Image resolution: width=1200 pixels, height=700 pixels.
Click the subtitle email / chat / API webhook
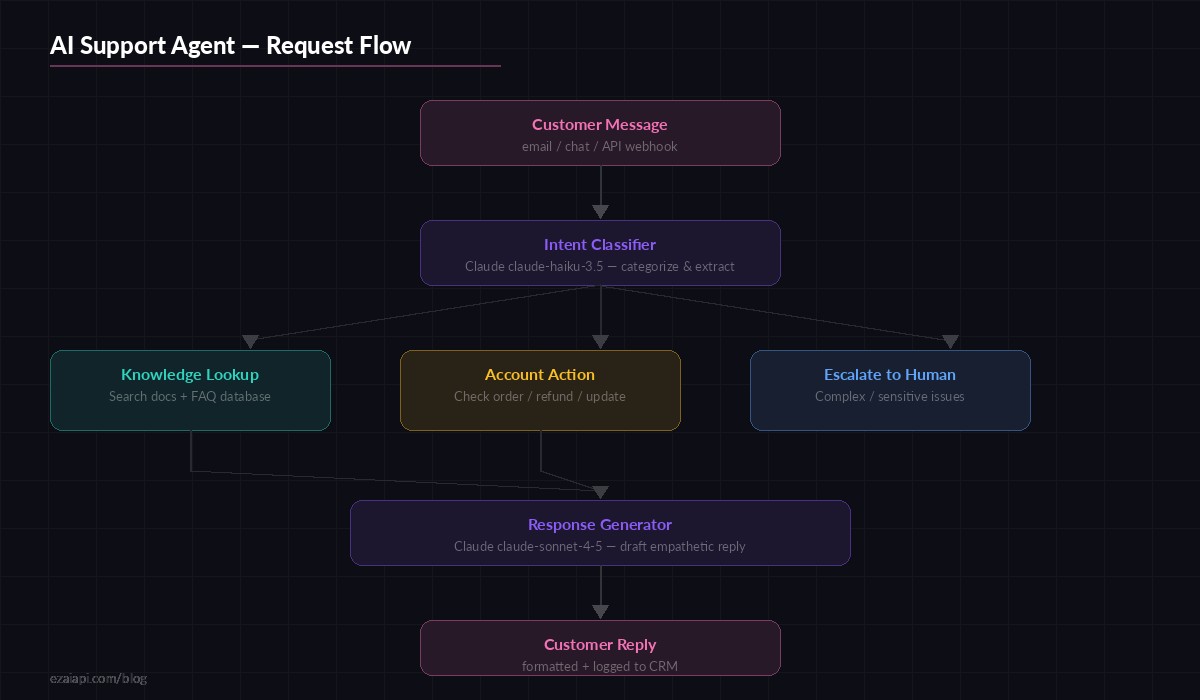600,146
